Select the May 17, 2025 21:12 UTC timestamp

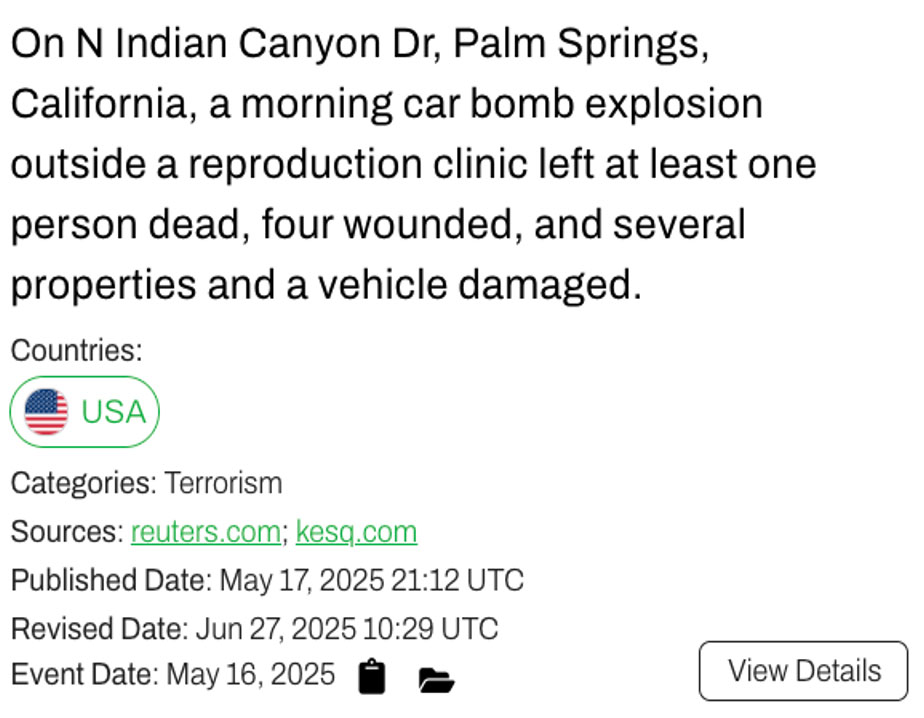point(371,580)
